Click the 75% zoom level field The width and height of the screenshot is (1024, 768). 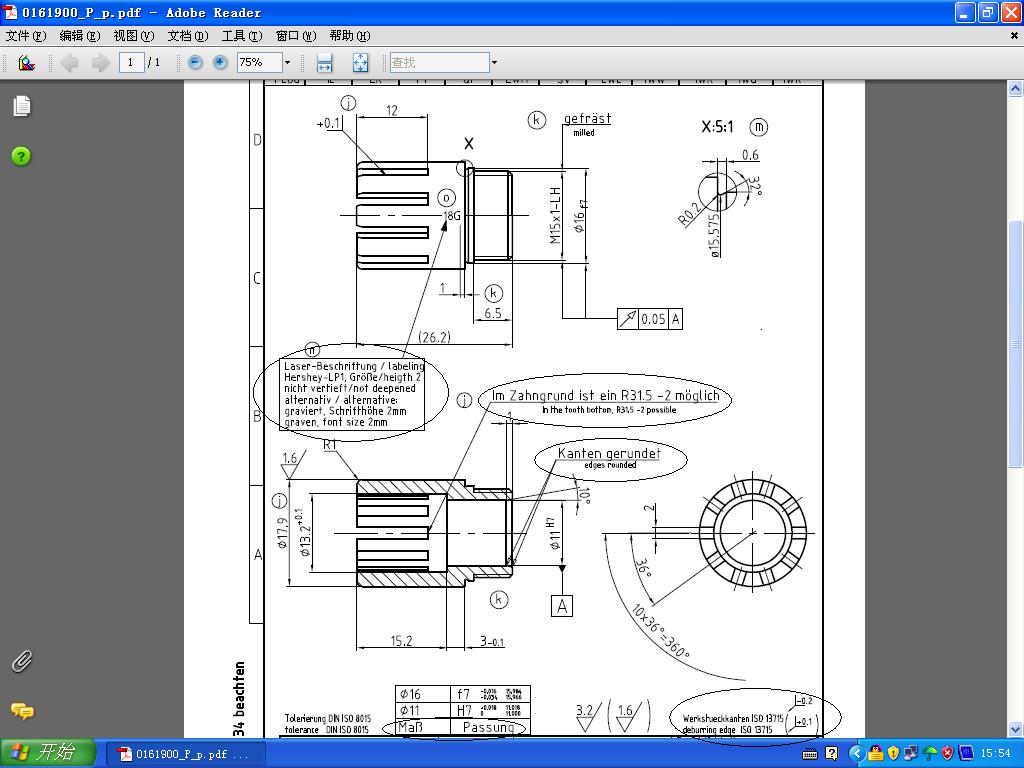[x=259, y=63]
